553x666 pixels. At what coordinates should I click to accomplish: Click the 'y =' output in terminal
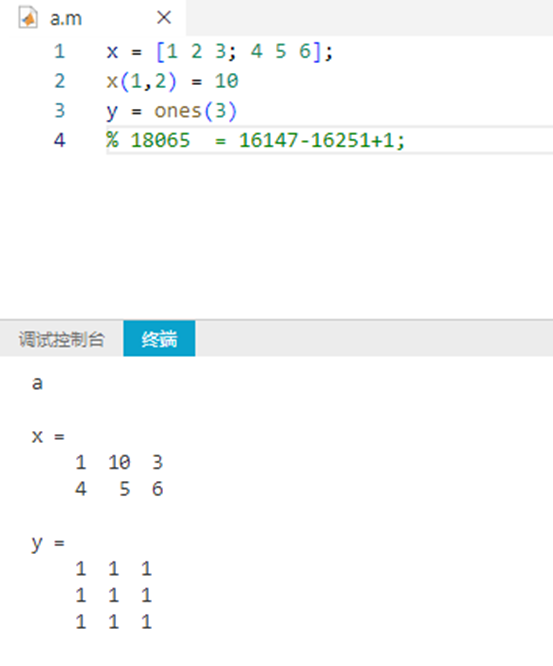(48, 543)
